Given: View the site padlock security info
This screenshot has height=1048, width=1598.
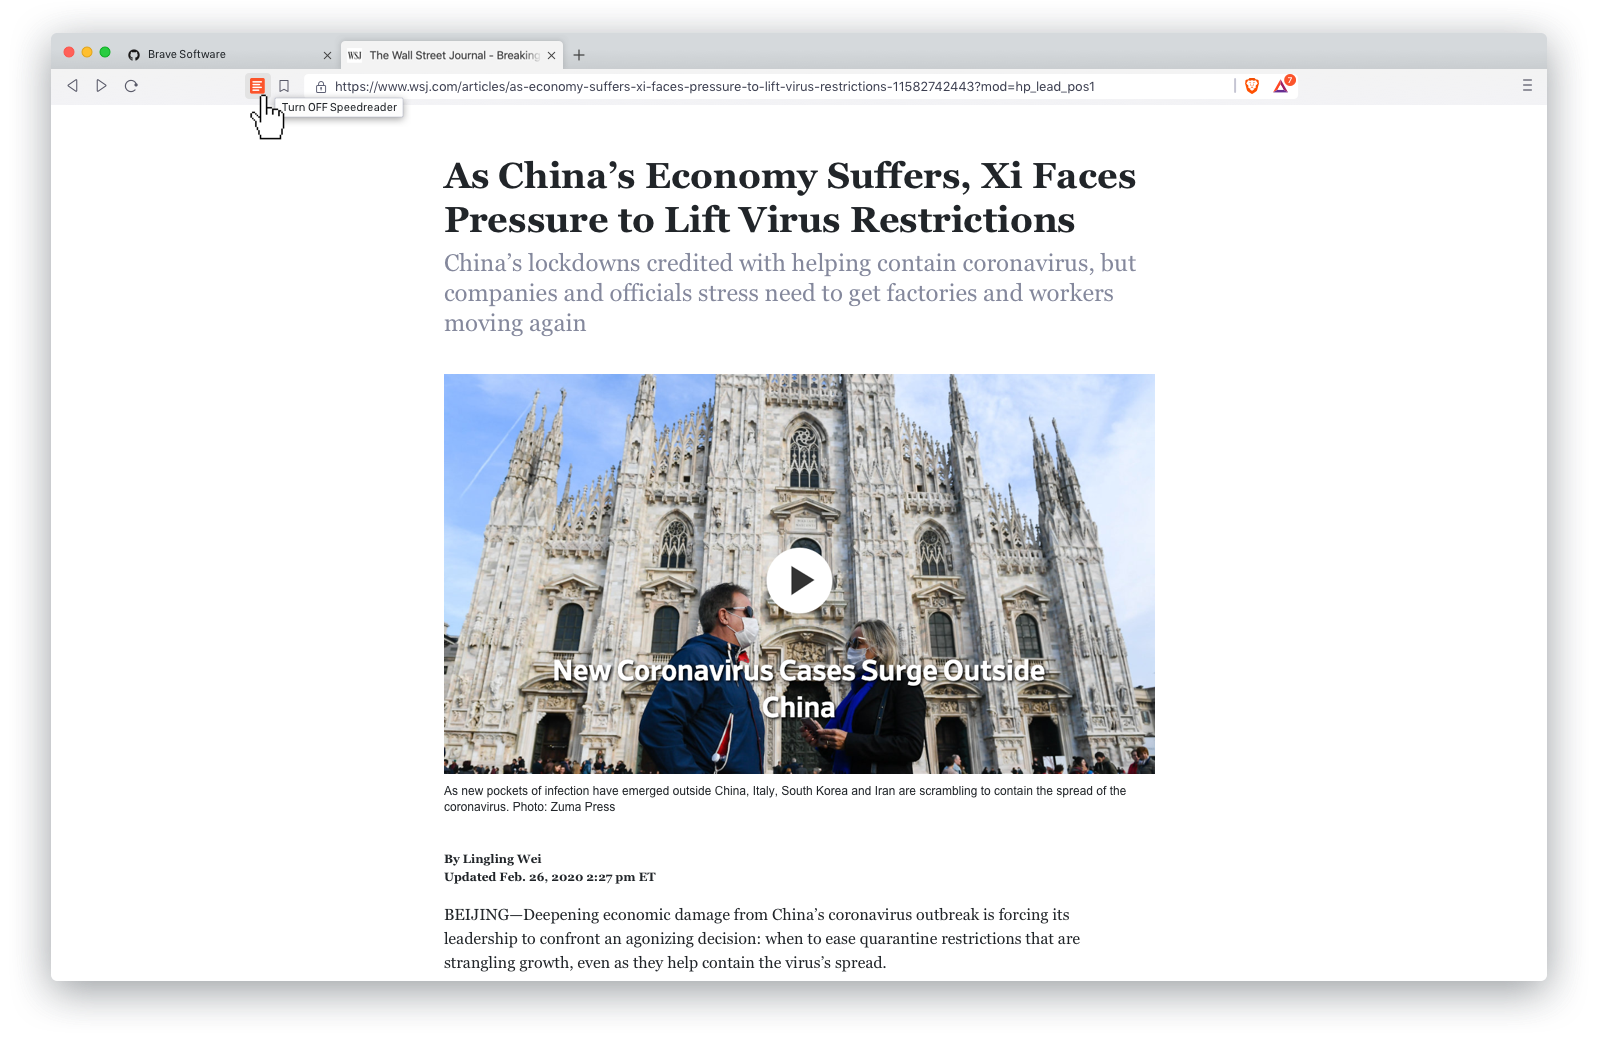Looking at the screenshot, I should (x=321, y=87).
